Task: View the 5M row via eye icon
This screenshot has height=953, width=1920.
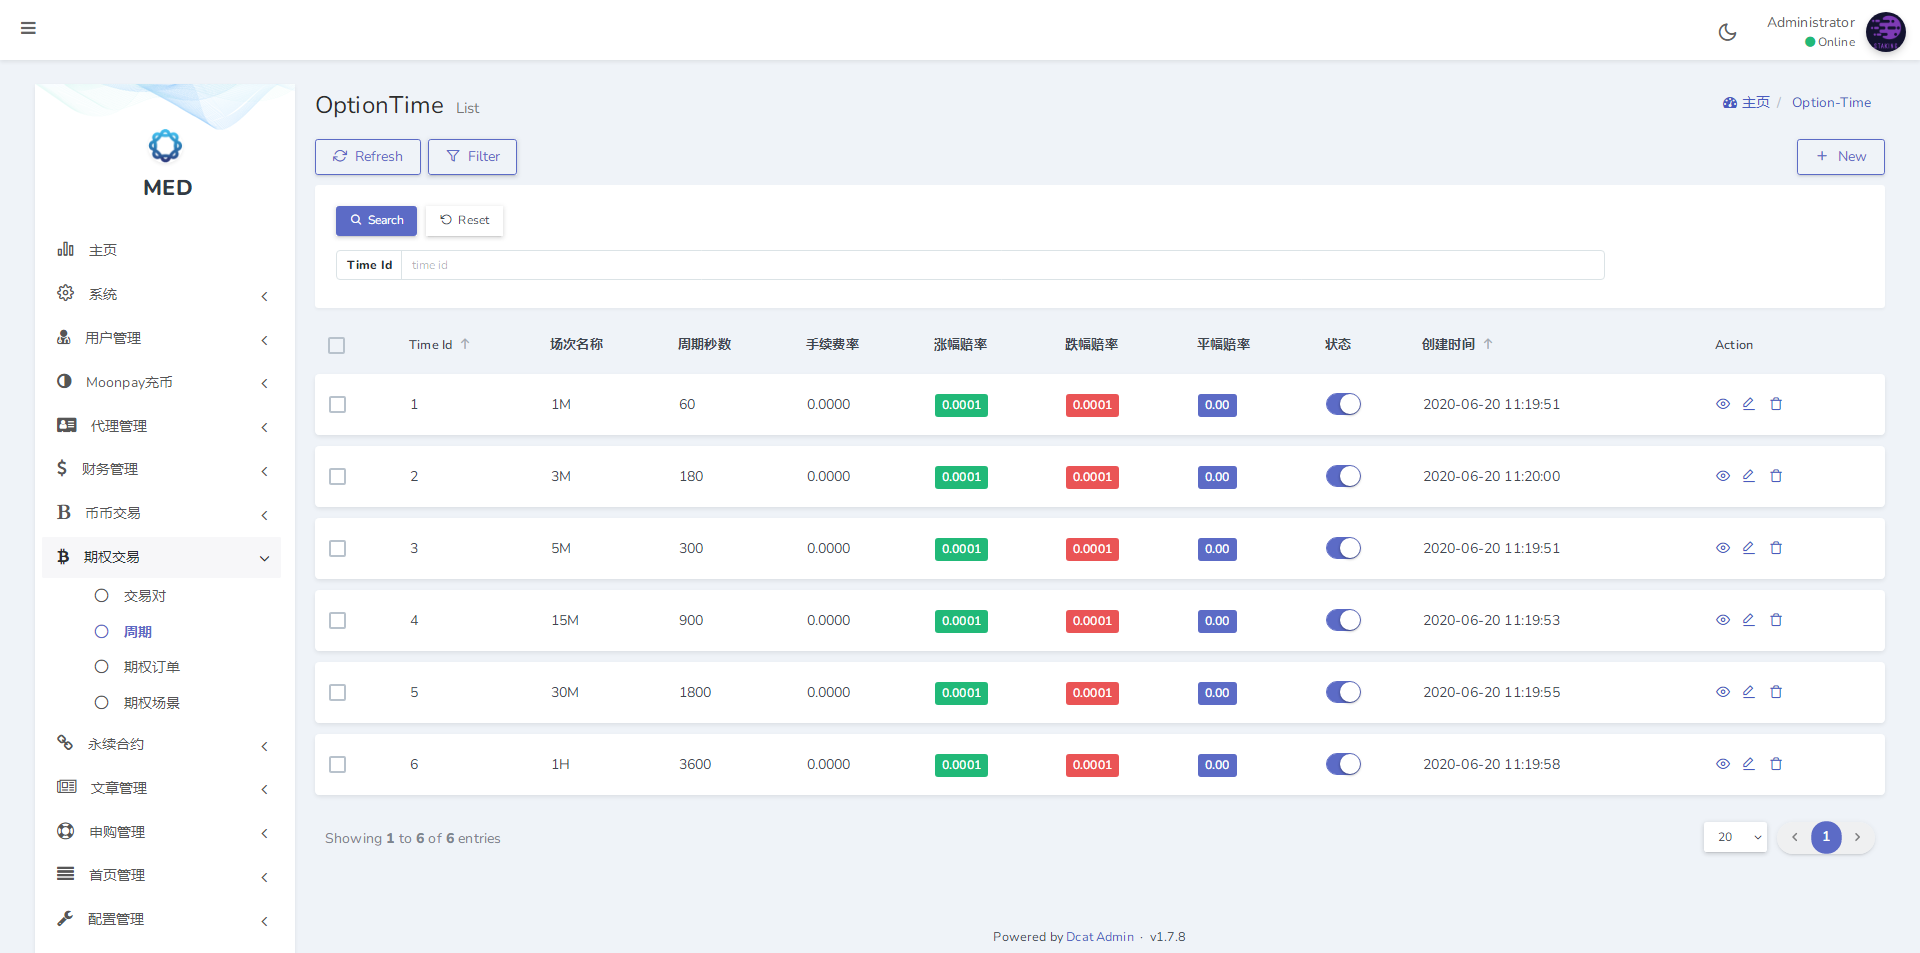Action: click(1722, 548)
